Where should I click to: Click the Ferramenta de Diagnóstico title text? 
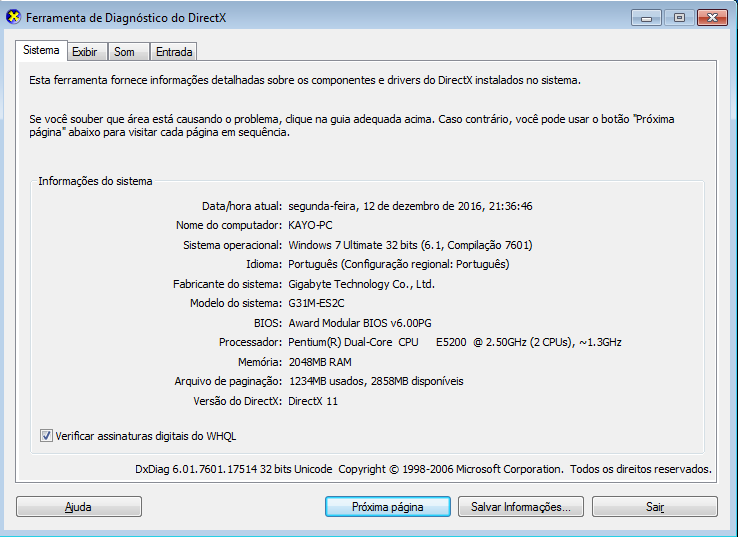[126, 18]
